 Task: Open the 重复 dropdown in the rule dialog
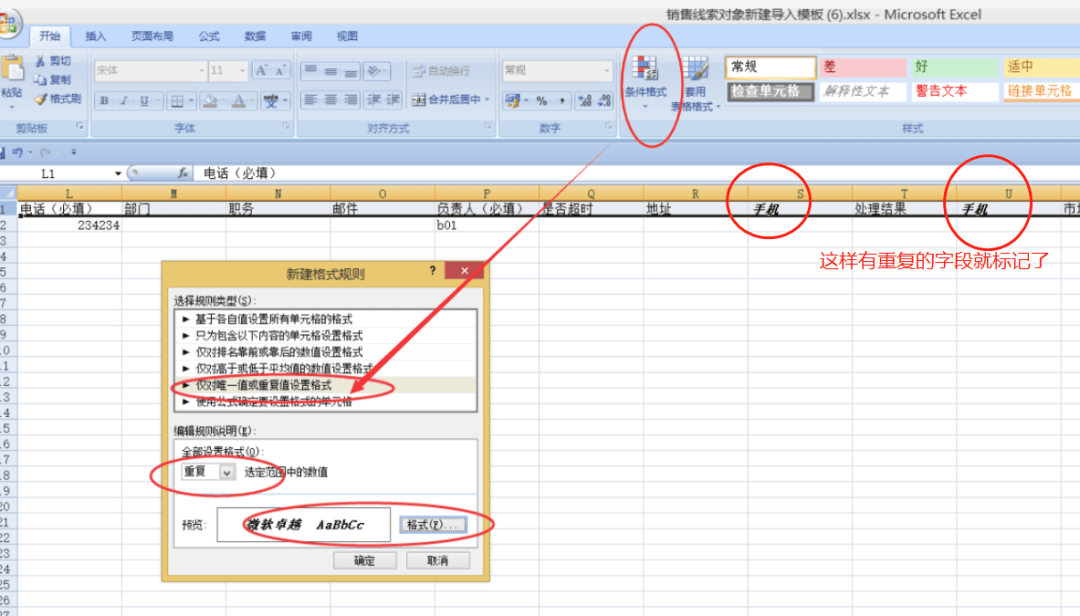coord(226,472)
